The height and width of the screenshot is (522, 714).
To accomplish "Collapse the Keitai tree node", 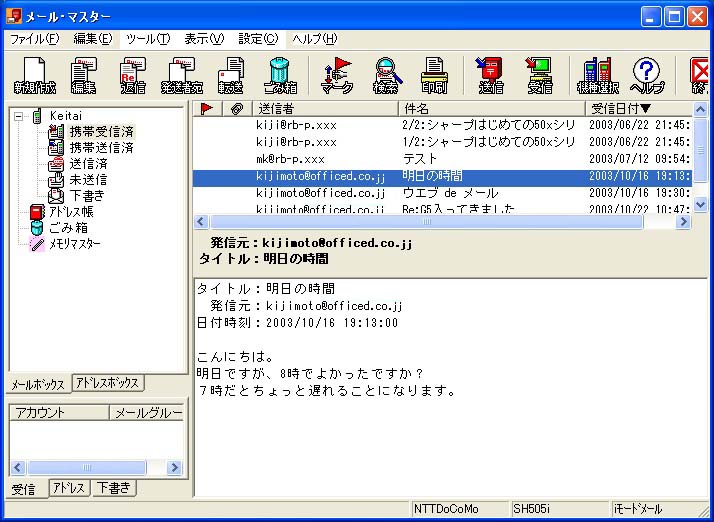I will click(19, 116).
